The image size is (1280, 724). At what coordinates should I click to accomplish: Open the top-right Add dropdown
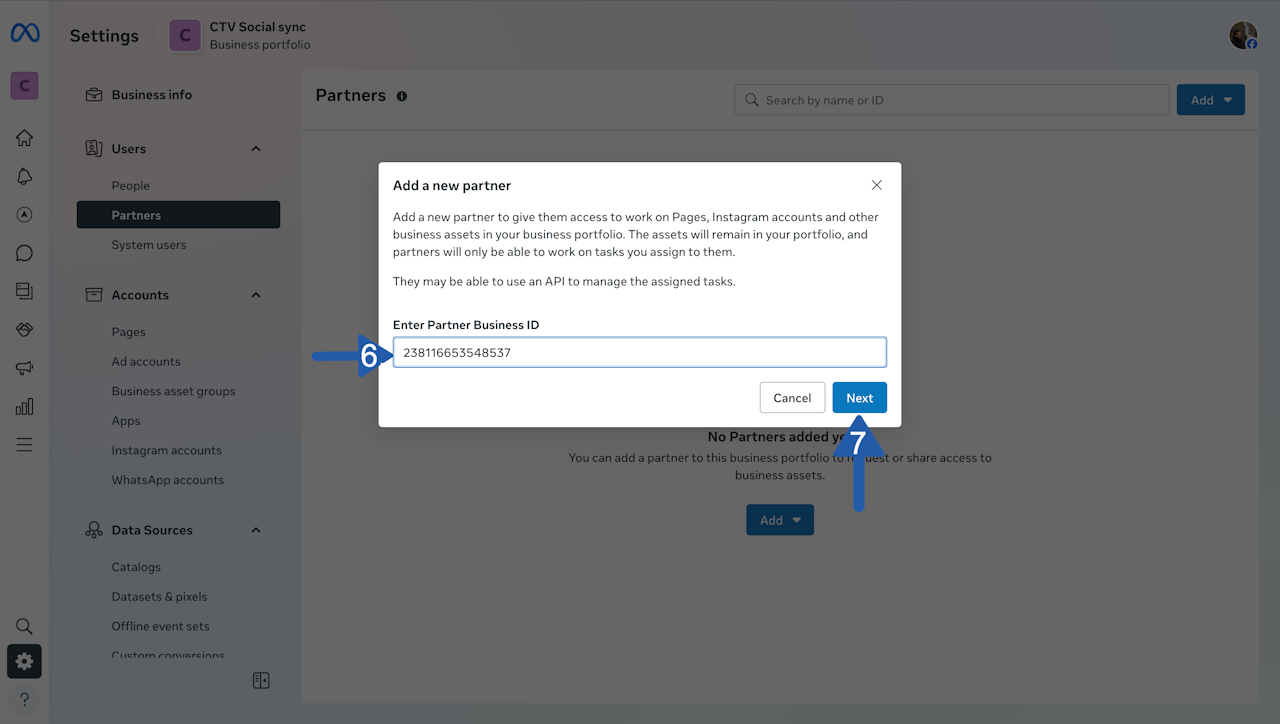click(x=1210, y=100)
